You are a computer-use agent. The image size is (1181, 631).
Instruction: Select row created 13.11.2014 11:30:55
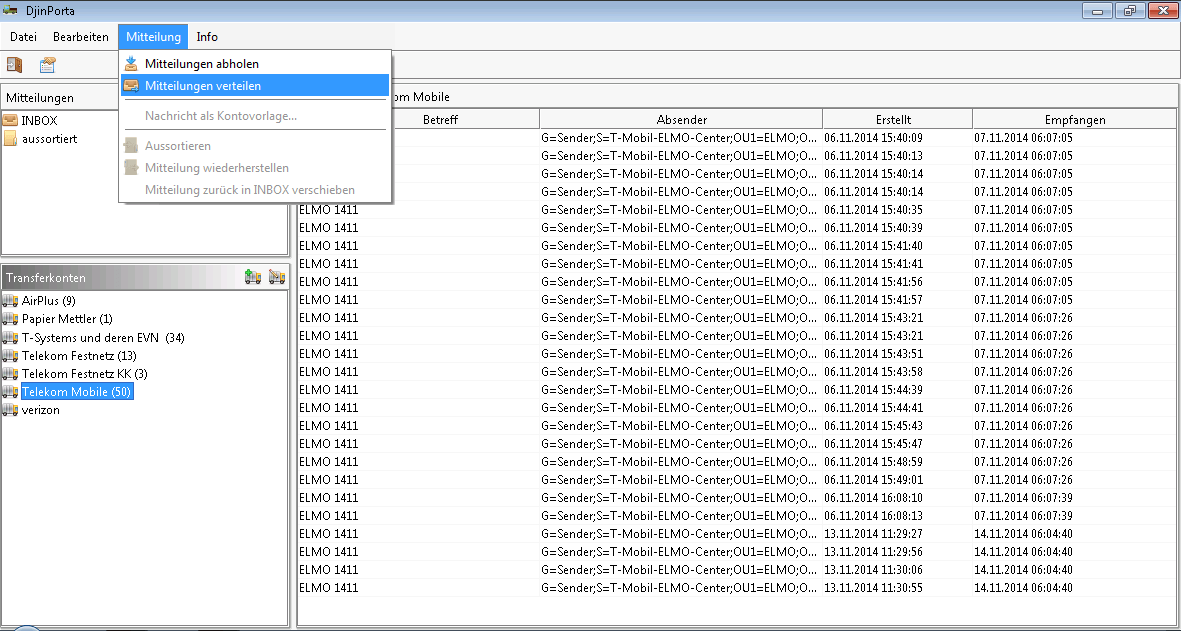pos(737,588)
